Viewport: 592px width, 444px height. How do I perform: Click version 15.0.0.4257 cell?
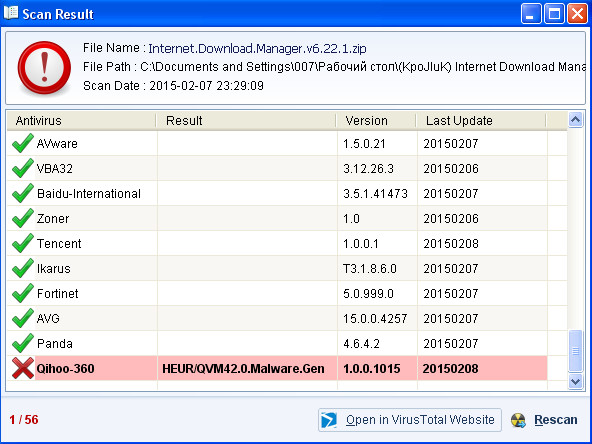coord(375,318)
